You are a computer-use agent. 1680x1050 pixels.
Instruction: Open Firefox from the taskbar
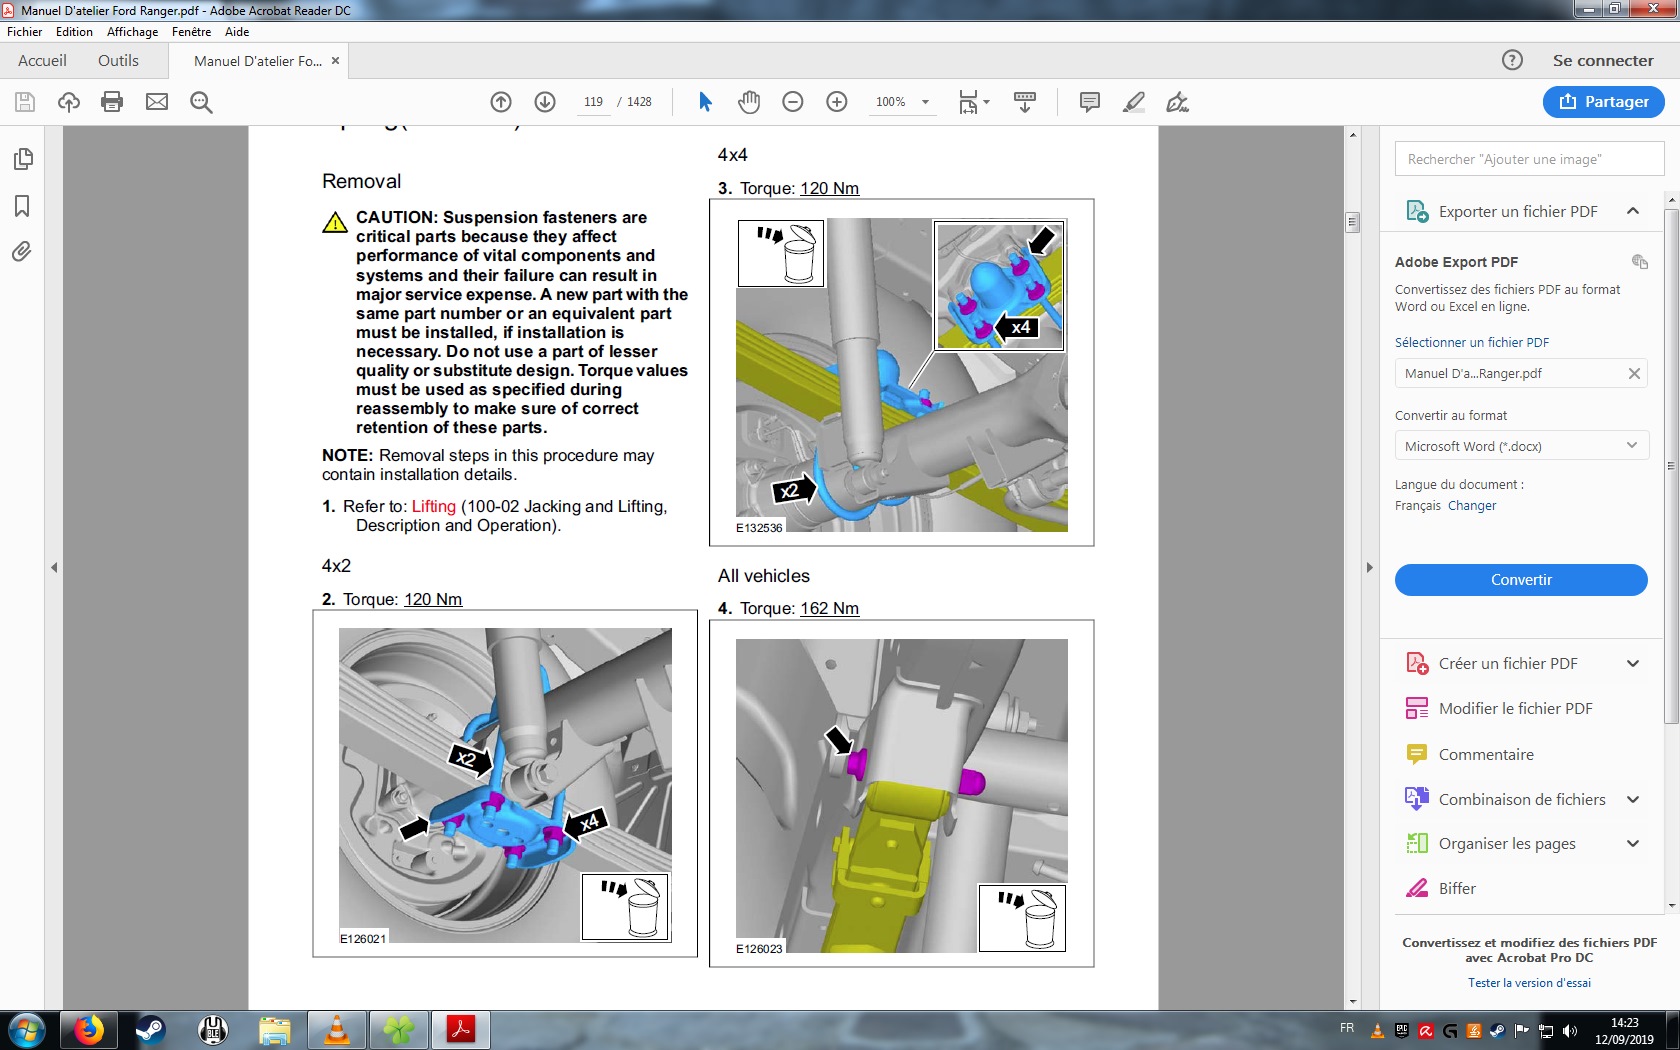[89, 1030]
